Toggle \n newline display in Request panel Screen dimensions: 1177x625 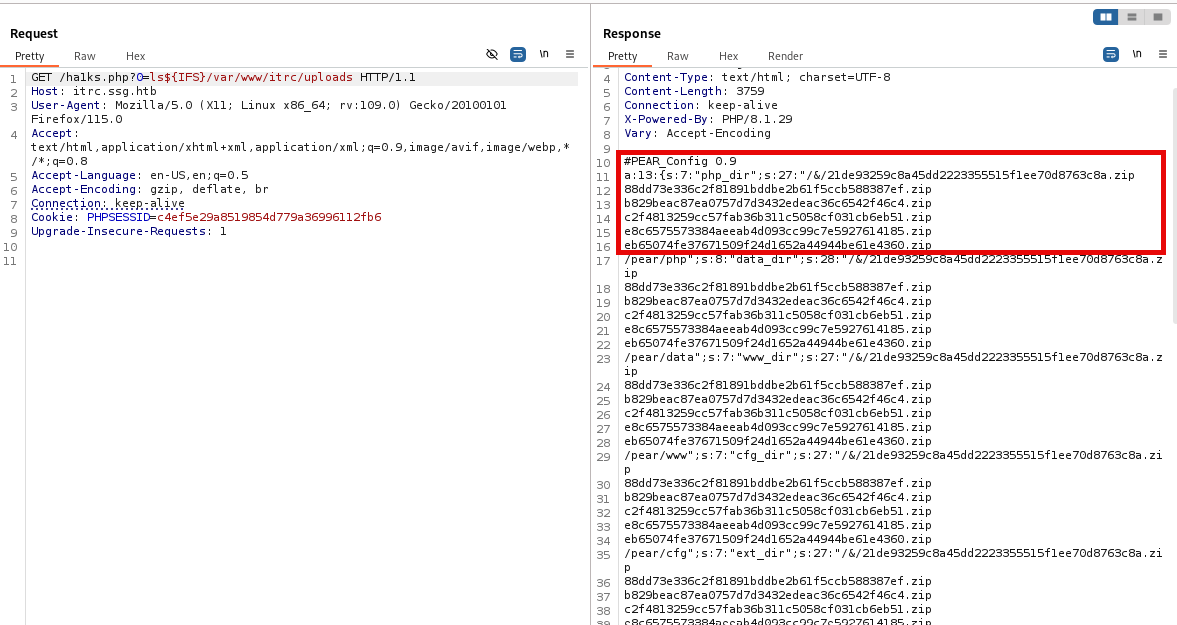tap(543, 54)
